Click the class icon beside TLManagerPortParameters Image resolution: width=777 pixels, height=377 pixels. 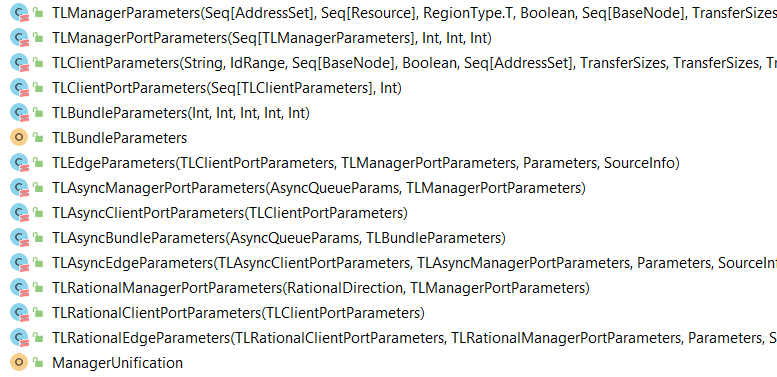[19, 37]
